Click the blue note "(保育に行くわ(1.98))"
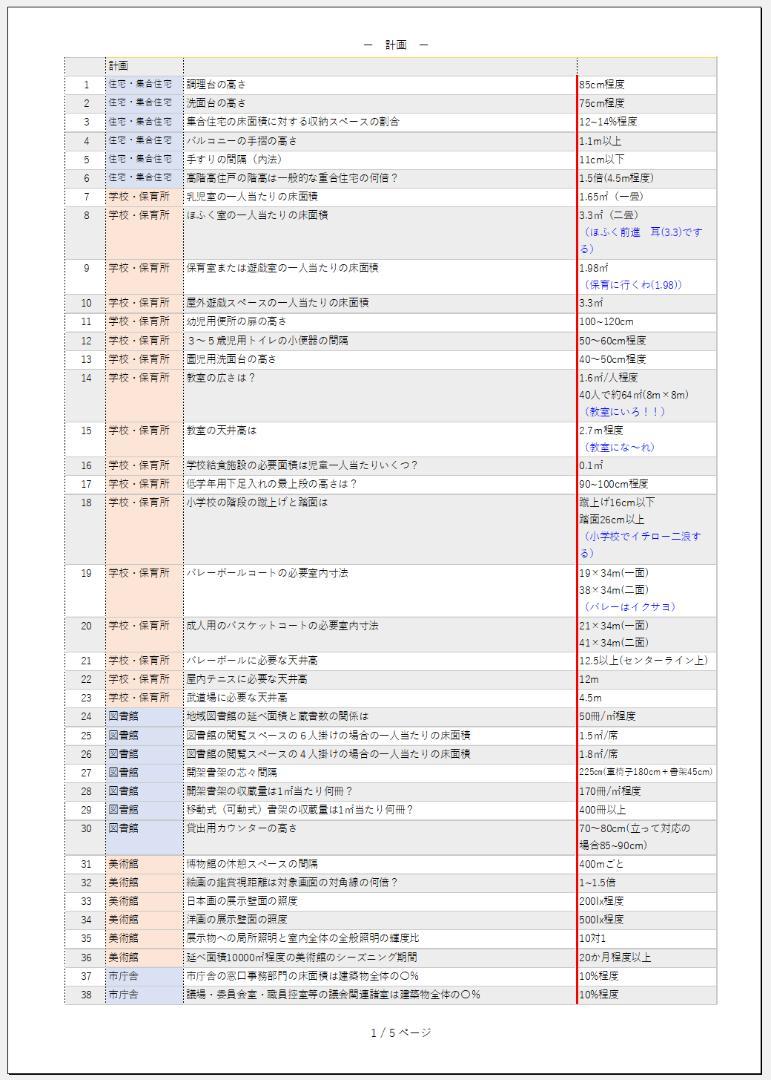The image size is (771, 1080). (x=633, y=285)
